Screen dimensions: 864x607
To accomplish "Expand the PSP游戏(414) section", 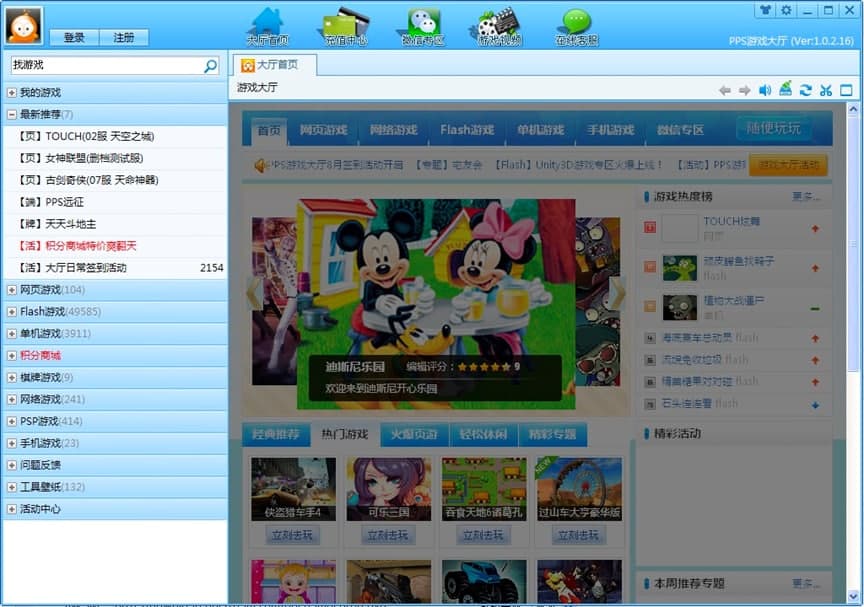I will point(12,421).
